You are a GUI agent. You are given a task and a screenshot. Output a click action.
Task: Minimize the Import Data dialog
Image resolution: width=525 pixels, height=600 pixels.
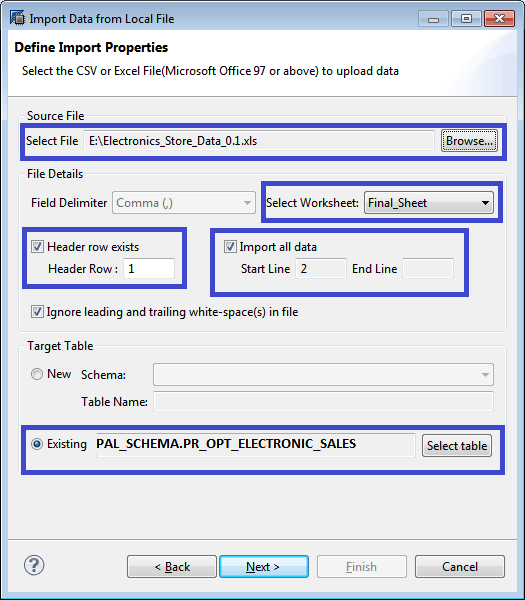433,19
